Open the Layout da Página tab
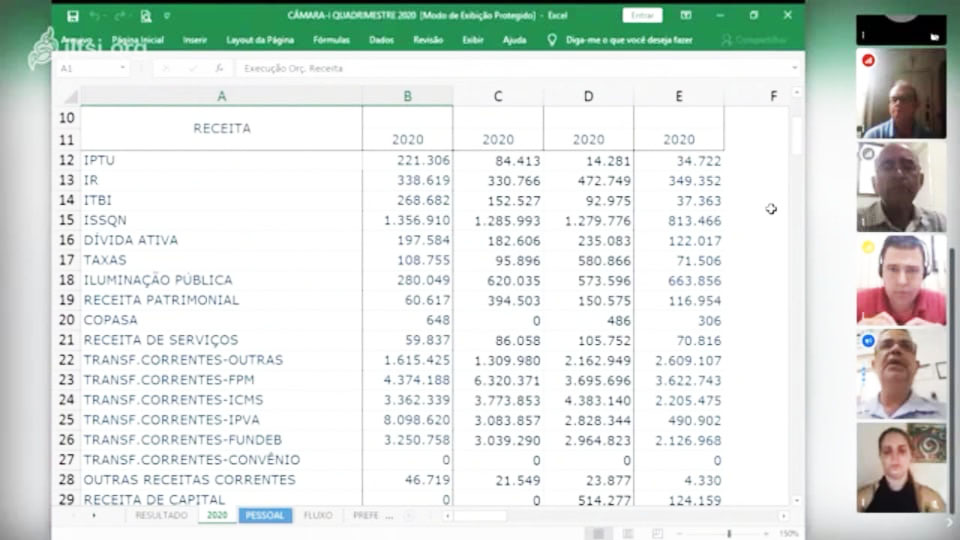Viewport: 960px width, 540px height. tap(260, 40)
